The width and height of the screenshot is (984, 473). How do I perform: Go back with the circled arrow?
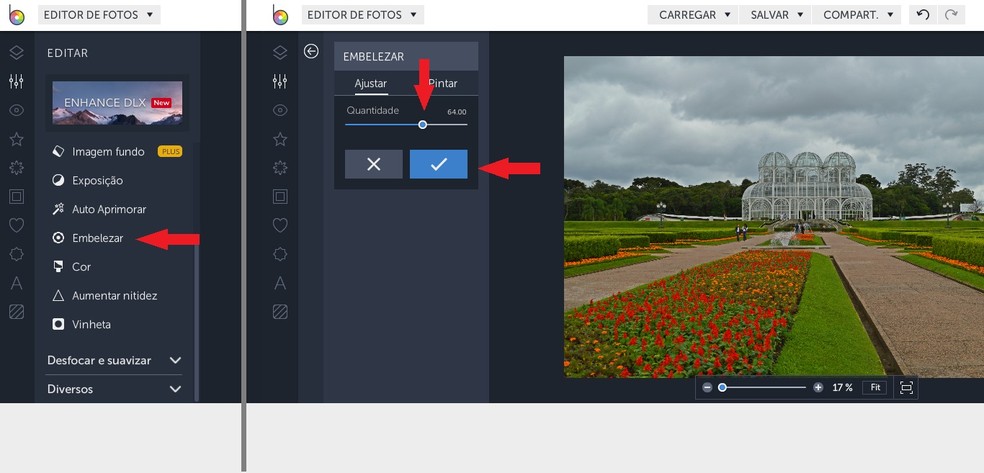tap(311, 51)
